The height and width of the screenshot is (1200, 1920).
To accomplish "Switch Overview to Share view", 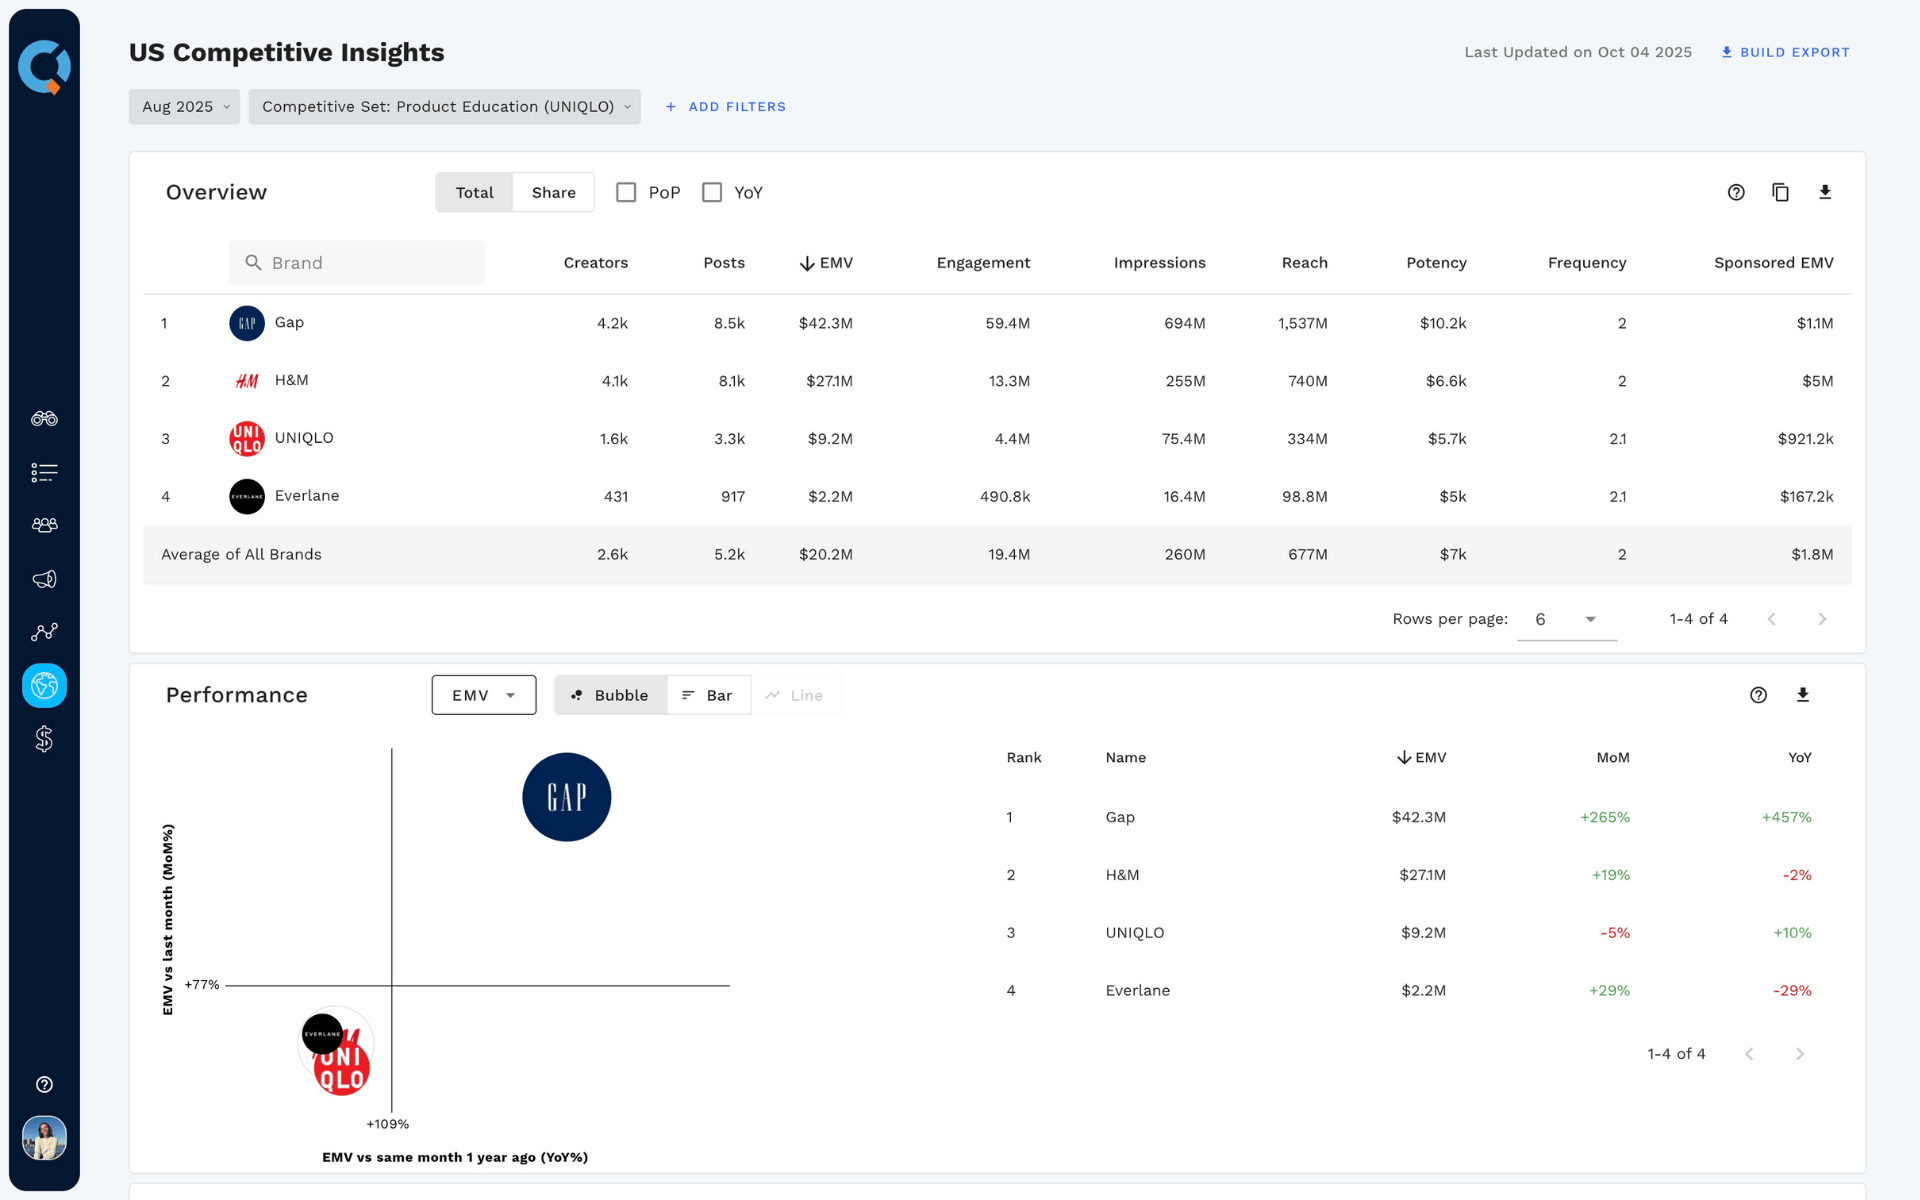I will coord(553,192).
